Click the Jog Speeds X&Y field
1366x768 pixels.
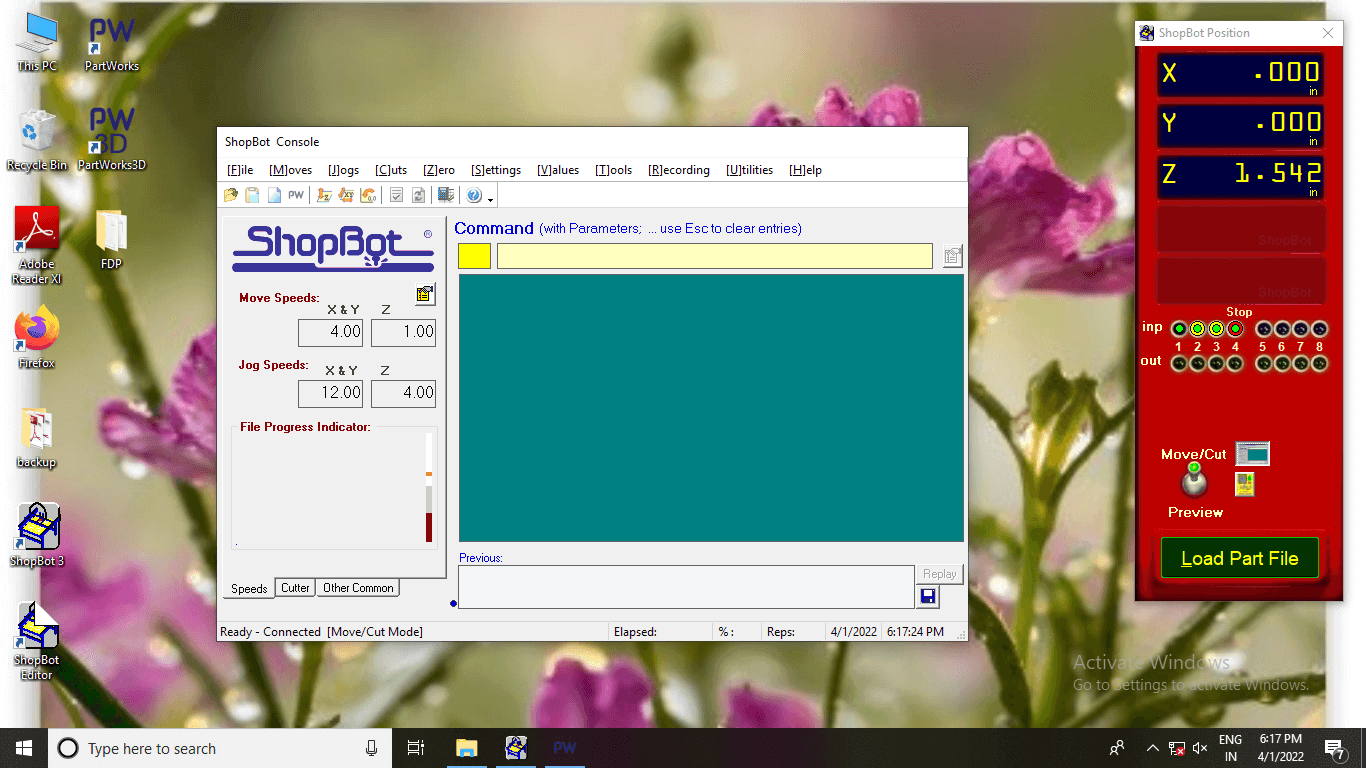click(x=330, y=393)
